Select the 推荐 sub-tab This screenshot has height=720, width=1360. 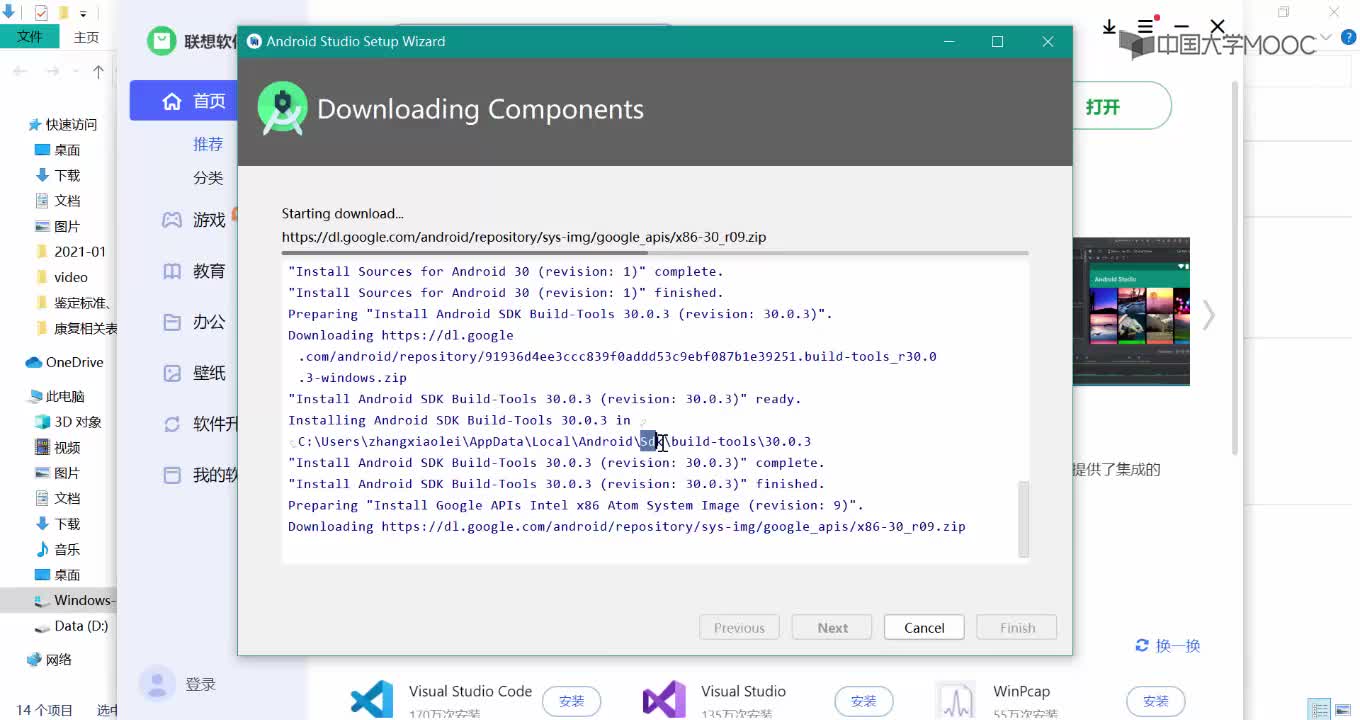coord(208,144)
